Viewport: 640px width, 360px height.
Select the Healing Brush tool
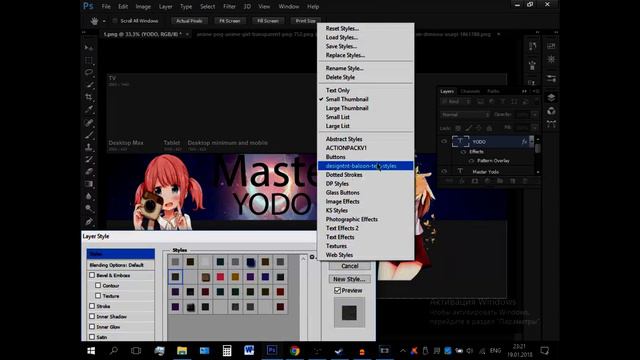[89, 122]
